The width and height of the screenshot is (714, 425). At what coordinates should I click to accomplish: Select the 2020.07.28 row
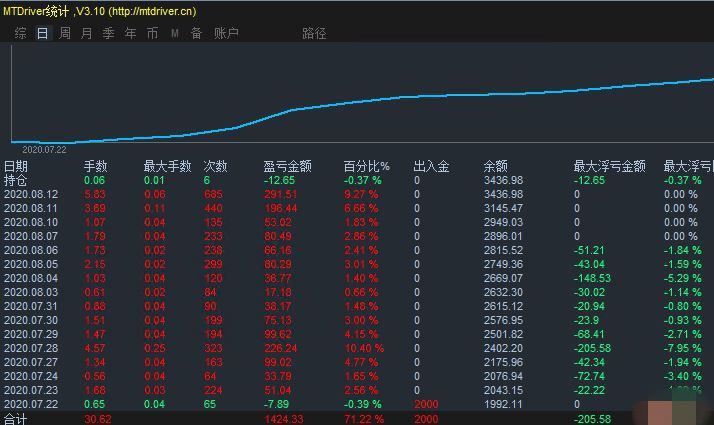[357, 348]
